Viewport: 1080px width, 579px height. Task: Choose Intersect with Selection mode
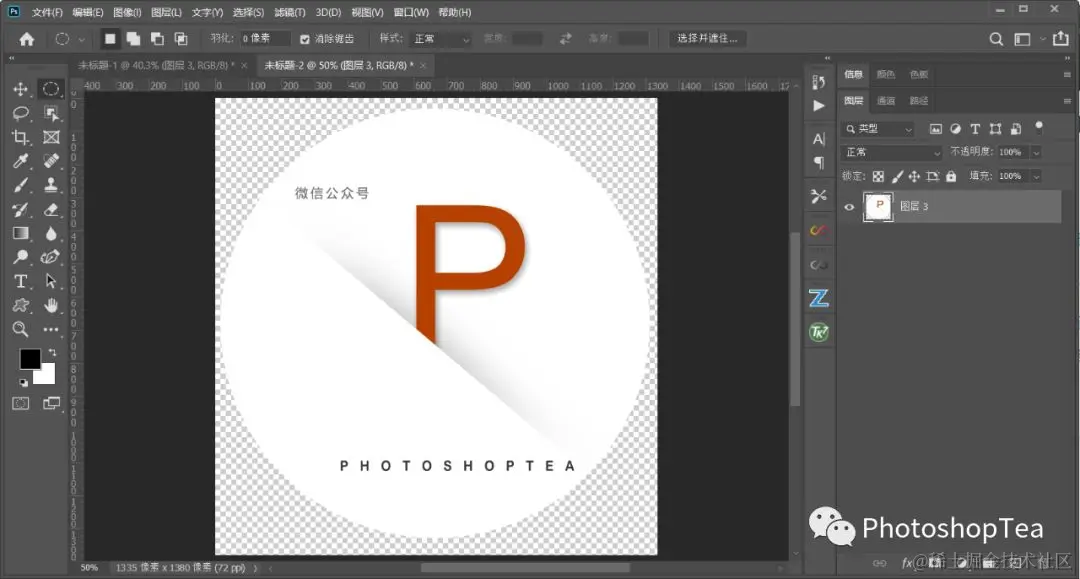(x=180, y=39)
